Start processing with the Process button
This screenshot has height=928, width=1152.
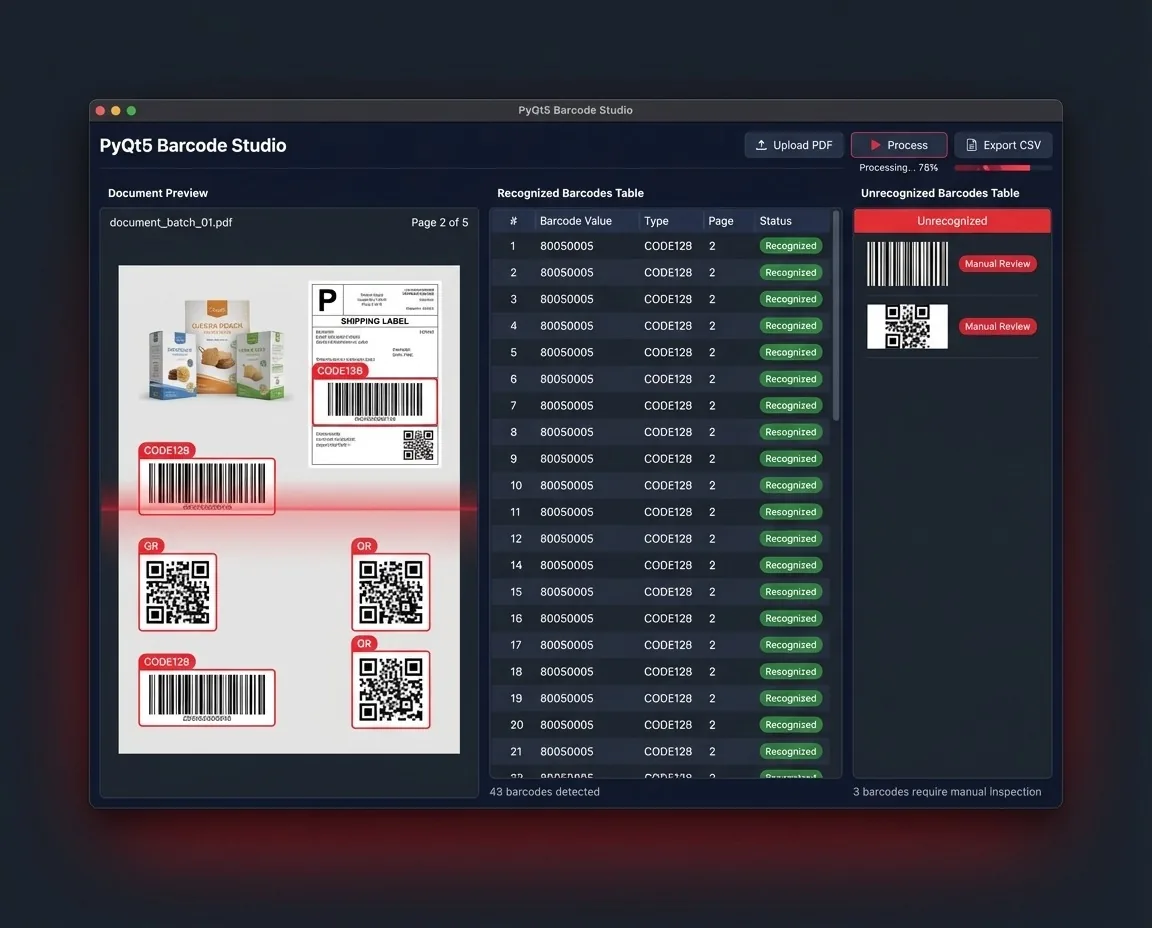tap(899, 145)
